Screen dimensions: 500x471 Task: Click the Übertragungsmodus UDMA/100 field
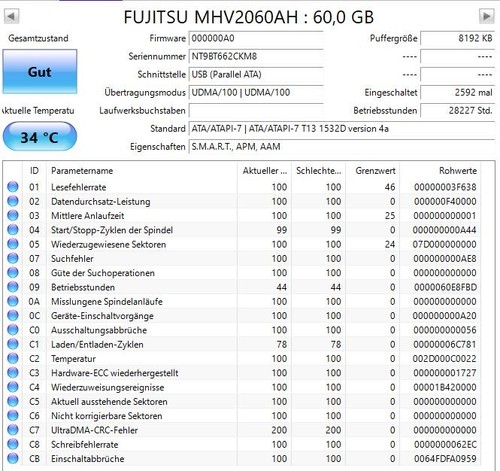pyautogui.click(x=256, y=92)
